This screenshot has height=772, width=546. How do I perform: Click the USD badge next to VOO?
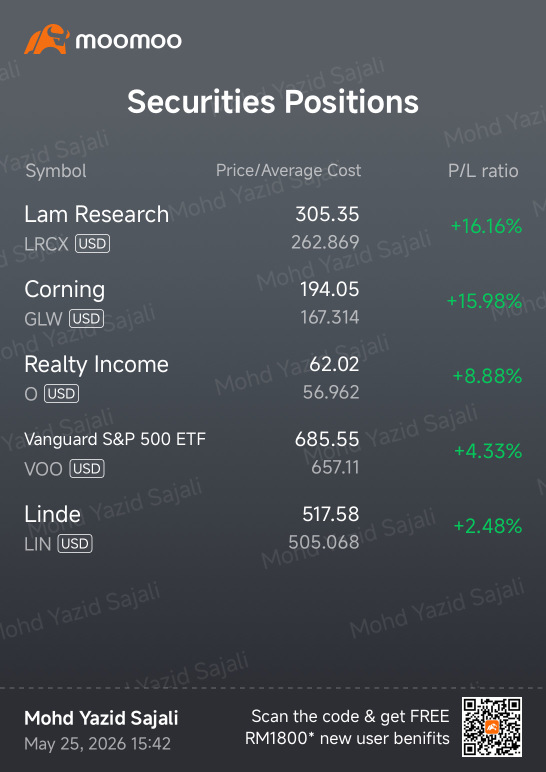[x=87, y=469]
